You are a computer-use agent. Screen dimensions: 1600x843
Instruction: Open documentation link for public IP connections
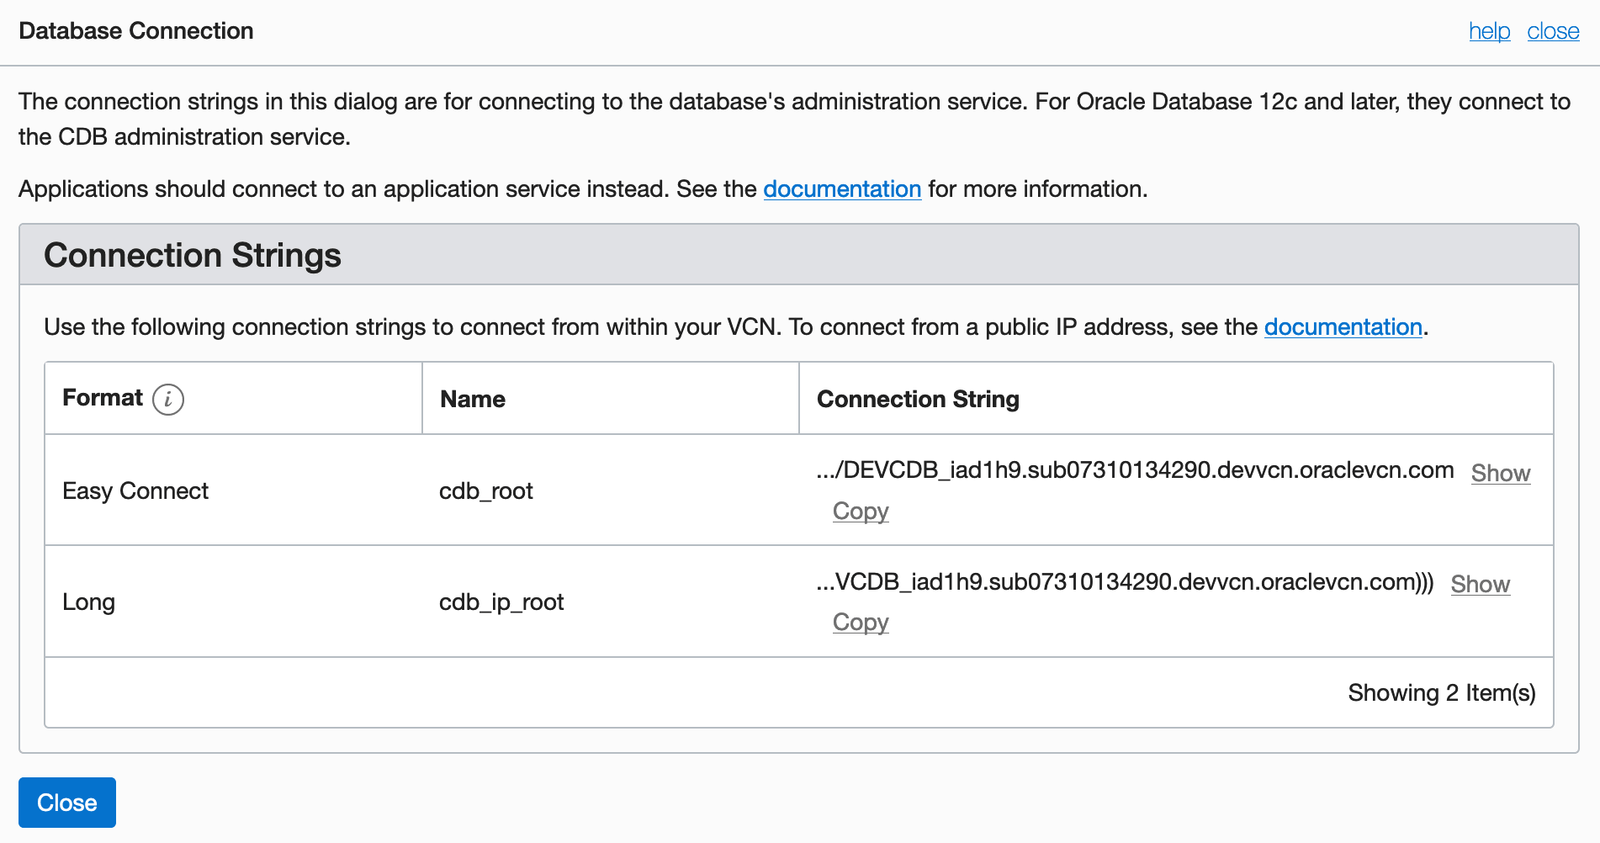click(x=1343, y=327)
